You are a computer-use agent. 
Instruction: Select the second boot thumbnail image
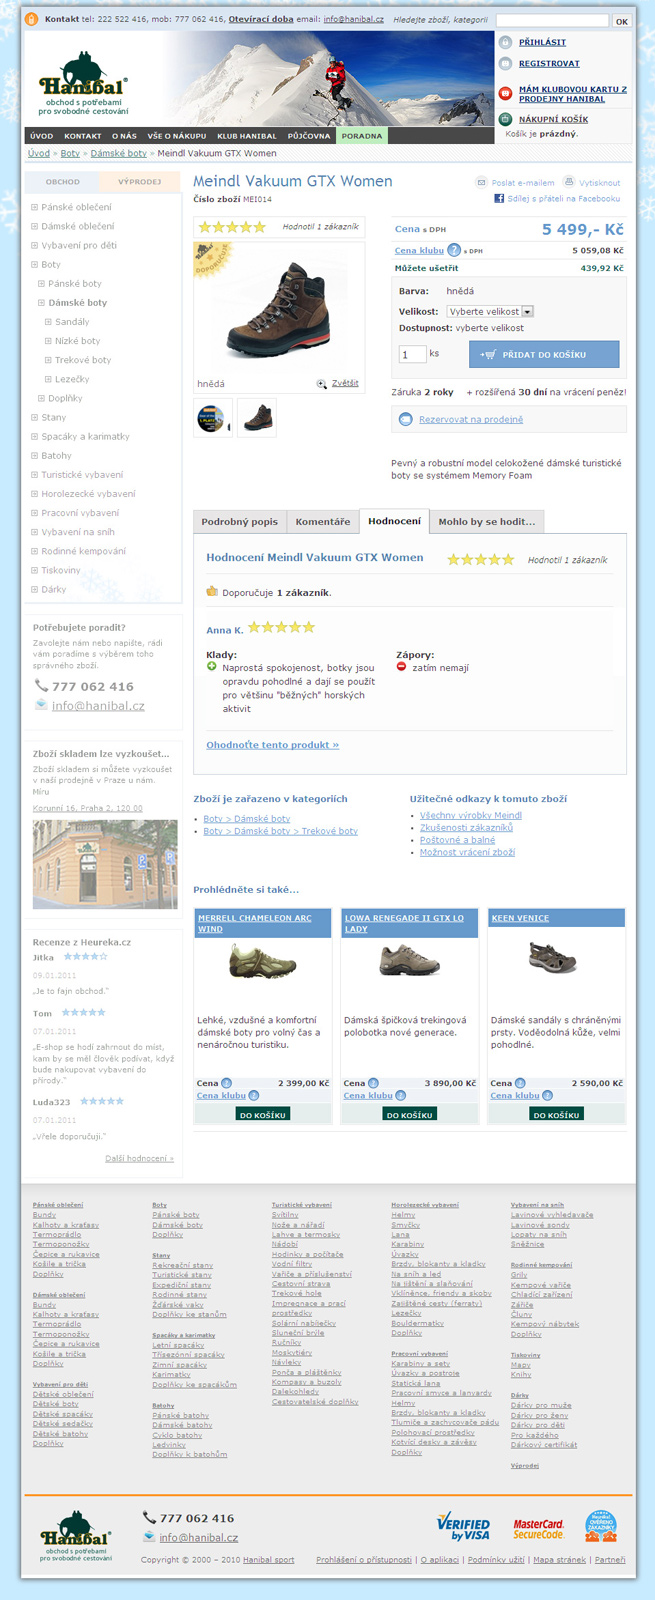pos(257,418)
